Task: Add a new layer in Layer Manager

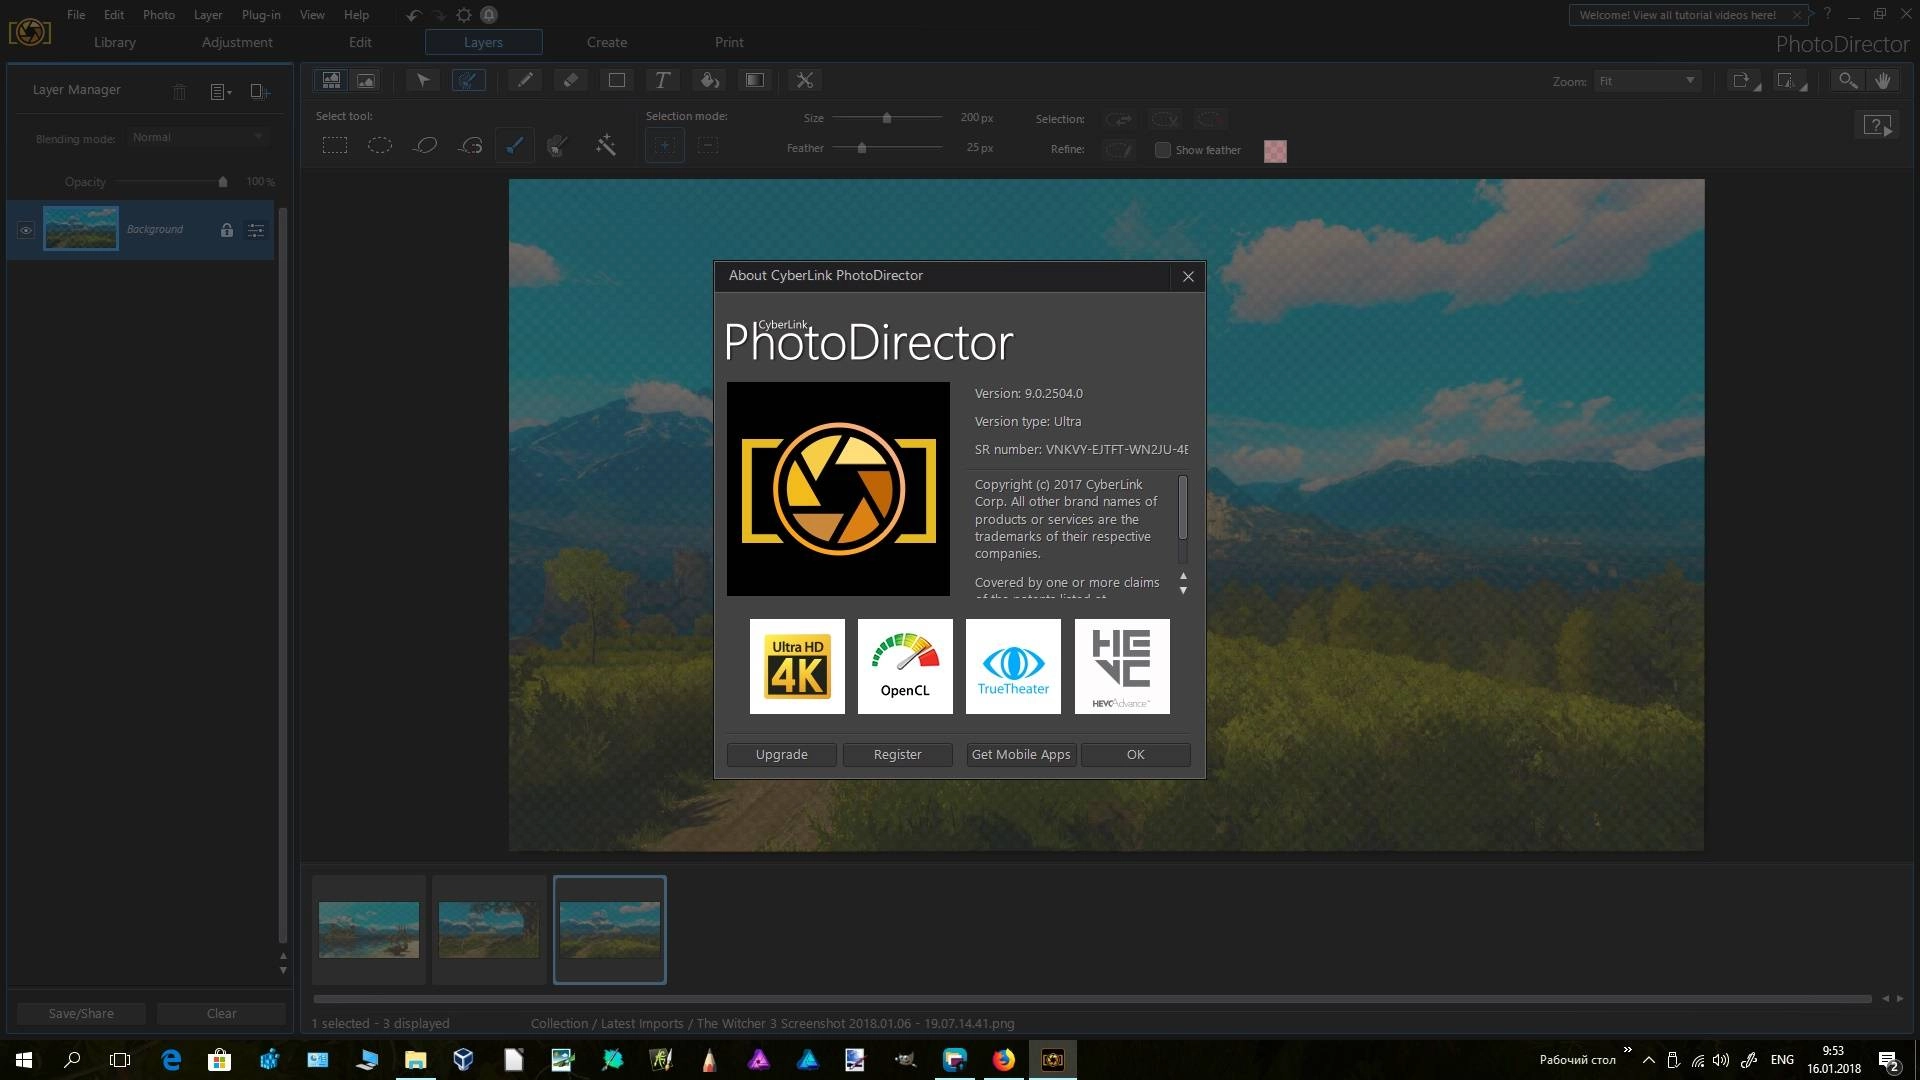Action: [x=260, y=92]
